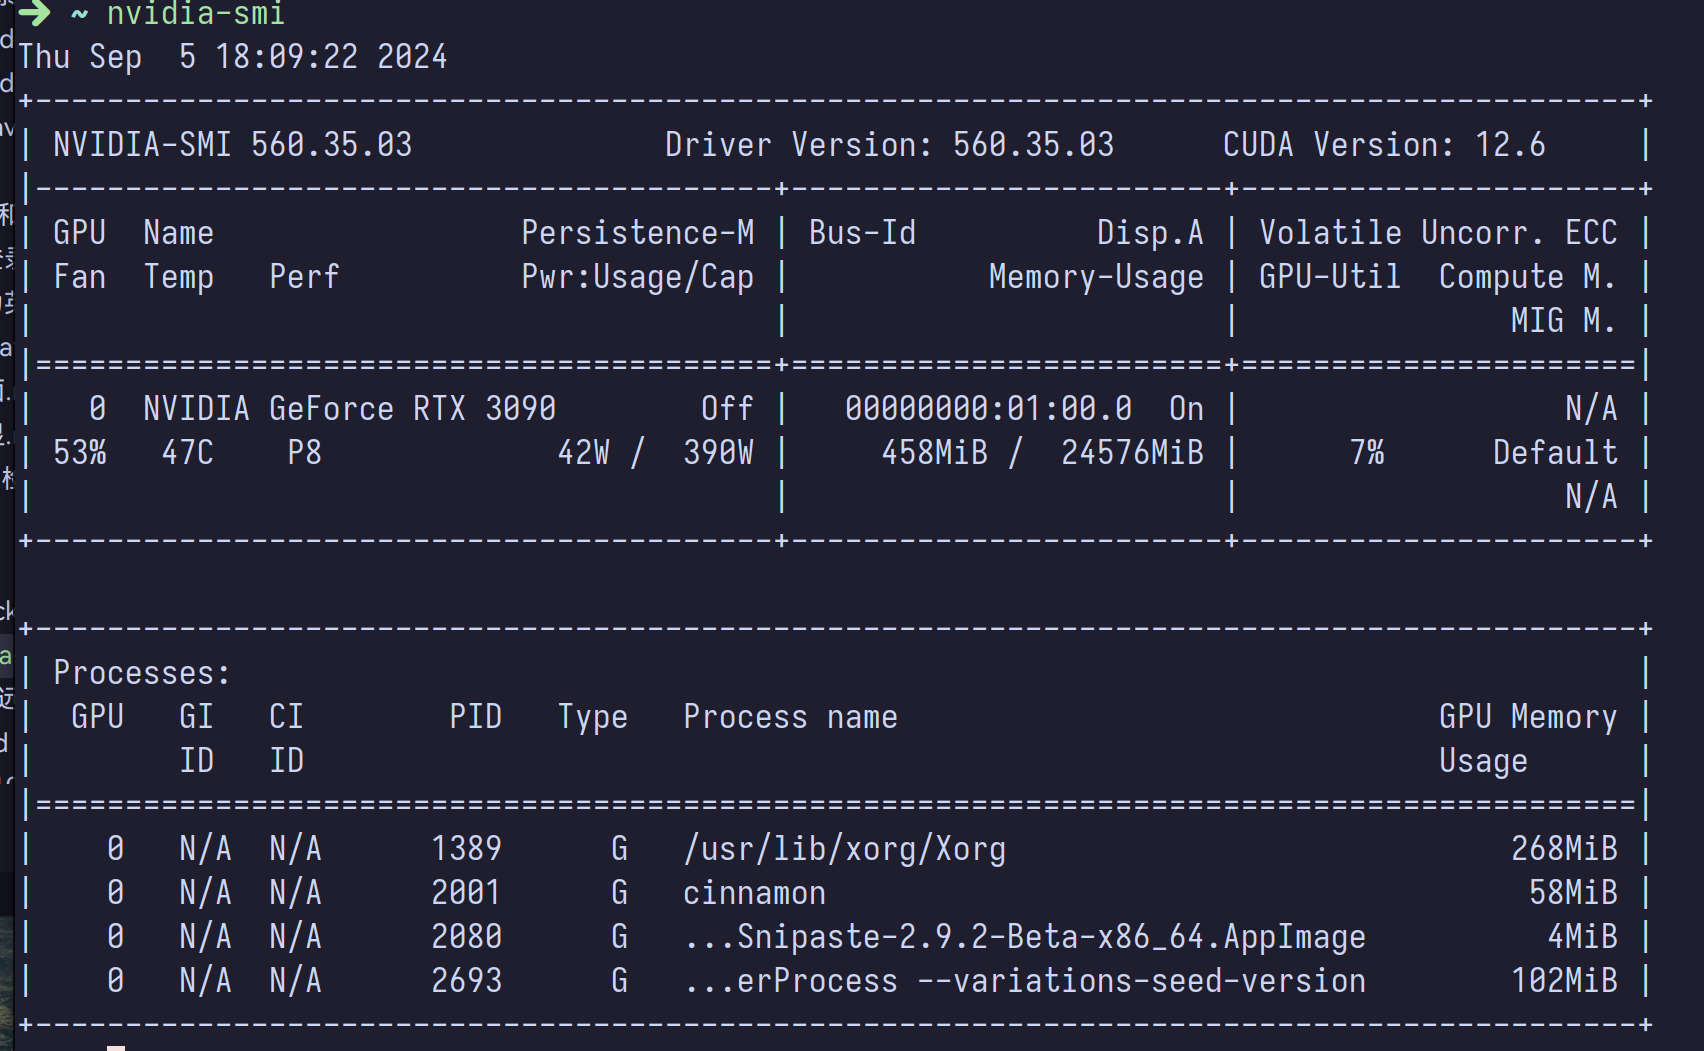Select the /usr/lib/xorg/Xorg process name
The height and width of the screenshot is (1051, 1704).
844,849
